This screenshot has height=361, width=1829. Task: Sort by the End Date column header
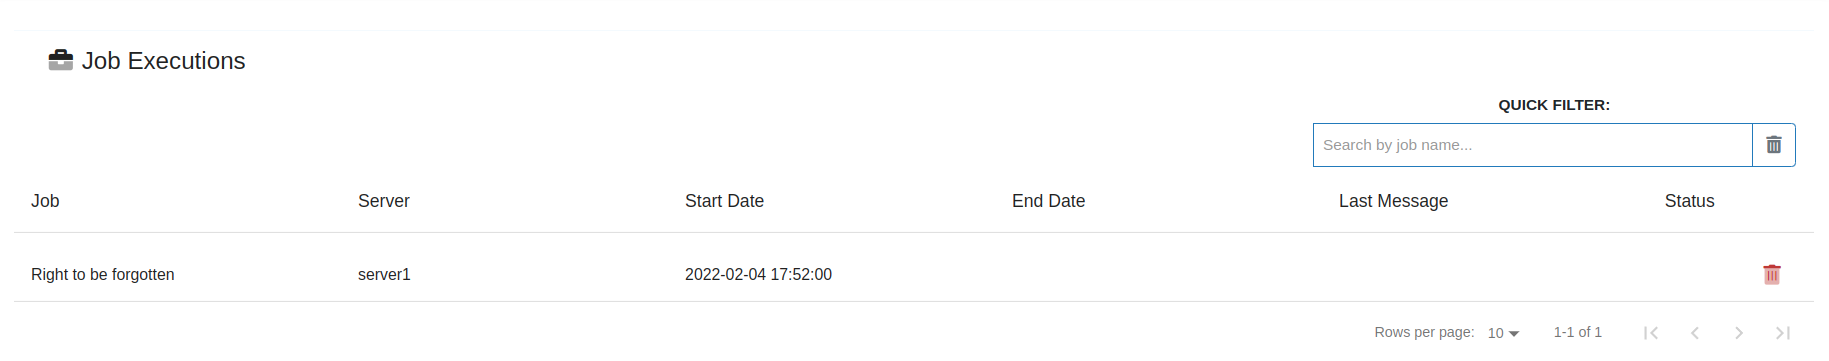pos(1048,201)
